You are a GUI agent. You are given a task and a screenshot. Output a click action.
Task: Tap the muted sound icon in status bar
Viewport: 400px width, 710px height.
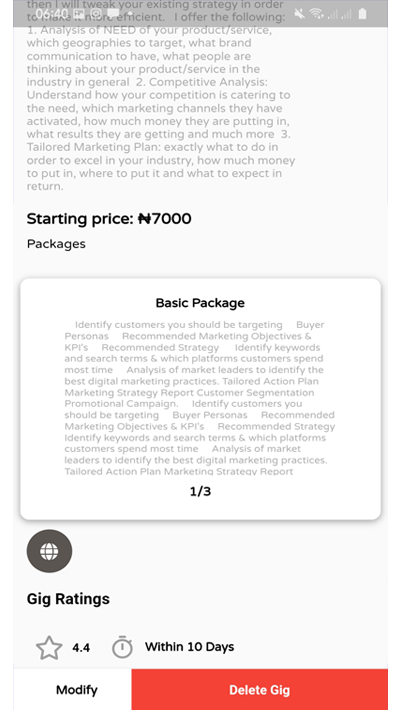tap(299, 14)
